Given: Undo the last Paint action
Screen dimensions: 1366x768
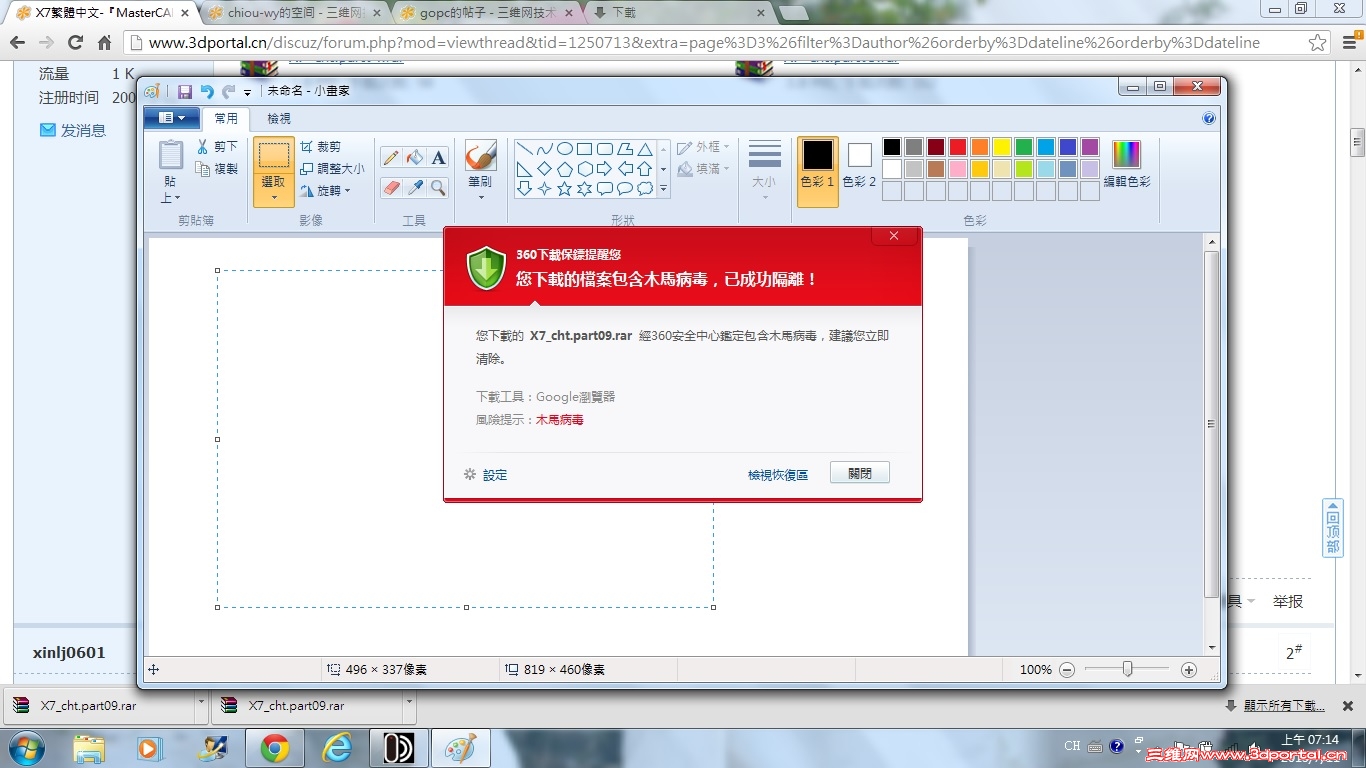Looking at the screenshot, I should click(207, 91).
